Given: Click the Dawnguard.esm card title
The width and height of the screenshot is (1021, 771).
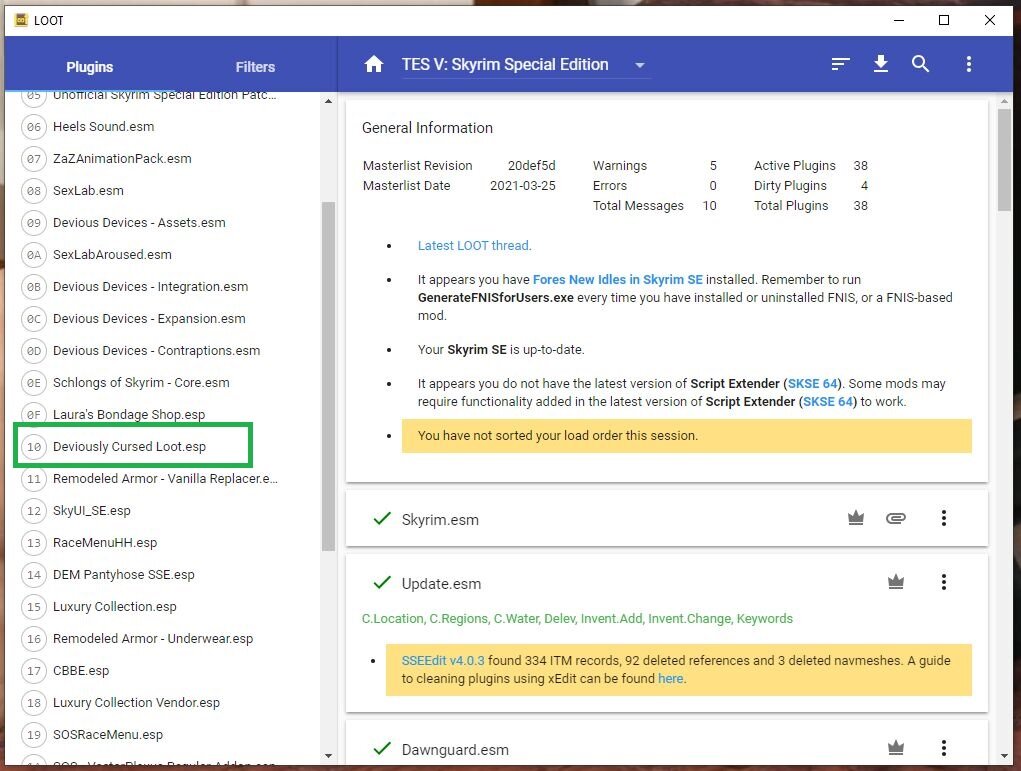Looking at the screenshot, I should pyautogui.click(x=455, y=750).
